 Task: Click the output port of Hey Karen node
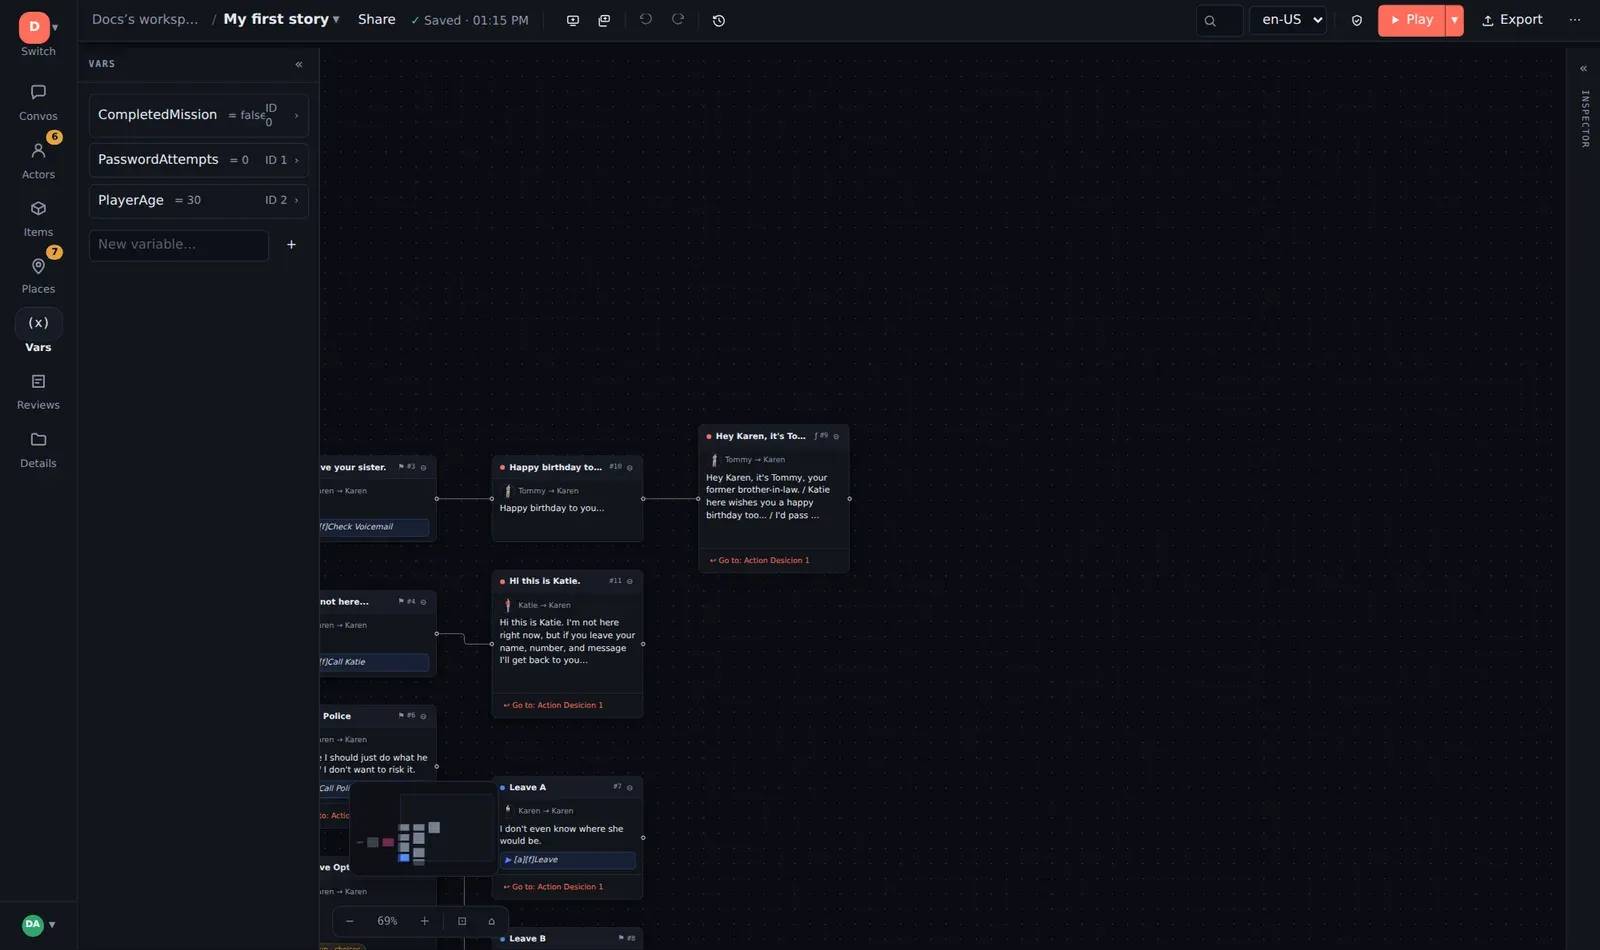tap(850, 499)
